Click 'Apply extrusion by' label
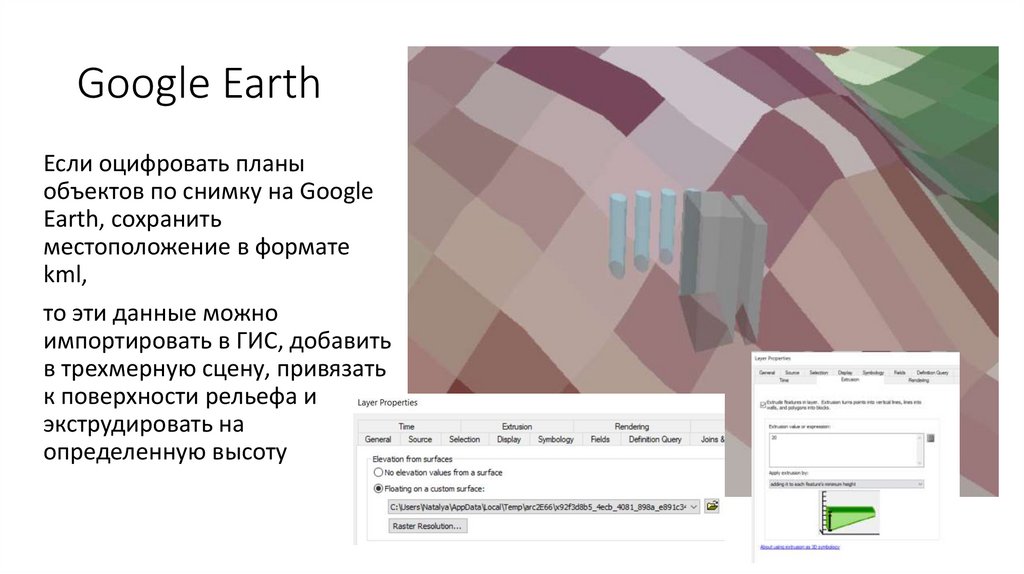The width and height of the screenshot is (1024, 574). click(x=788, y=473)
